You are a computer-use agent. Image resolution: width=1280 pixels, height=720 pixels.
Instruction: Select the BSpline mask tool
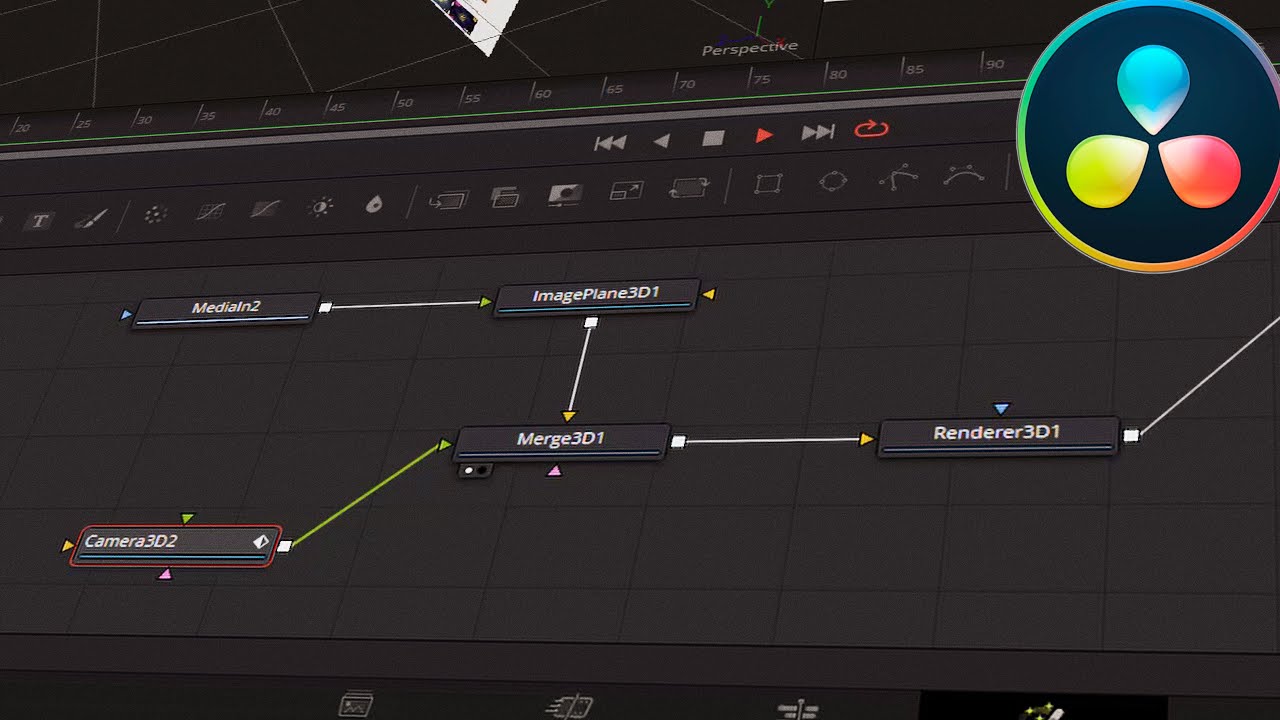[x=964, y=175]
